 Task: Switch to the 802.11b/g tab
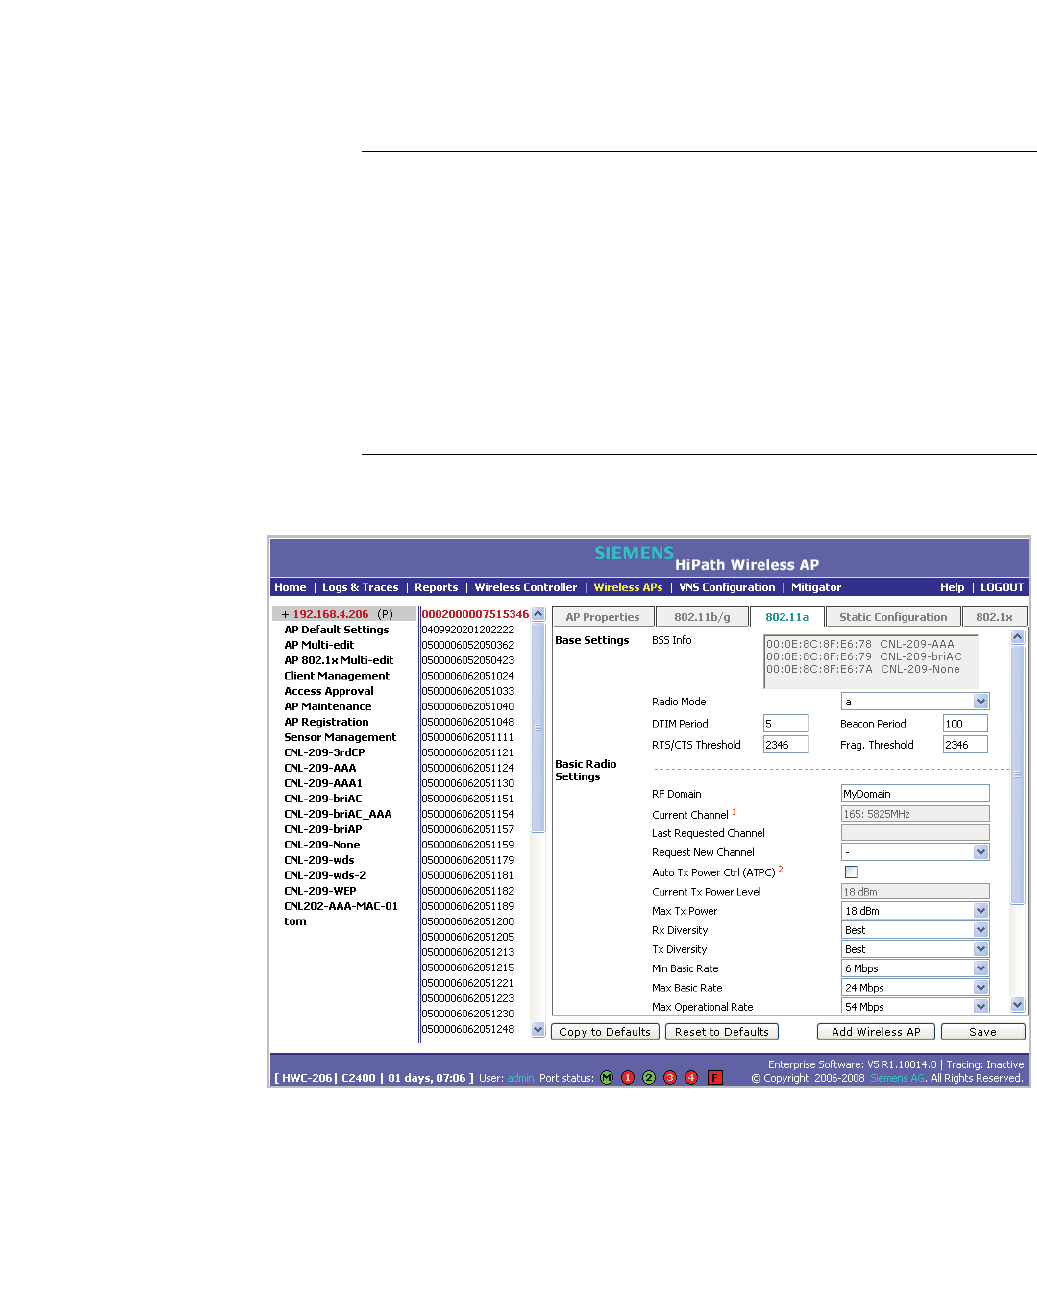[x=702, y=617]
